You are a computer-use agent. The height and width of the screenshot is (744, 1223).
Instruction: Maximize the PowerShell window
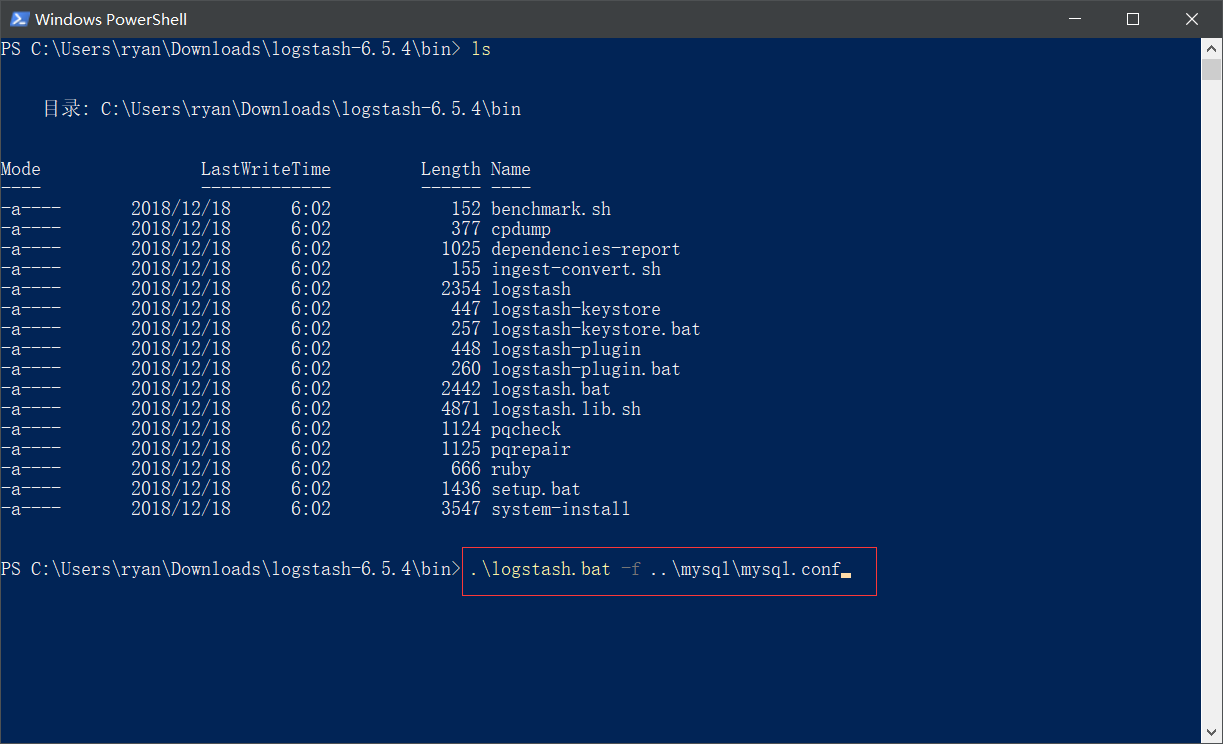[x=1132, y=19]
